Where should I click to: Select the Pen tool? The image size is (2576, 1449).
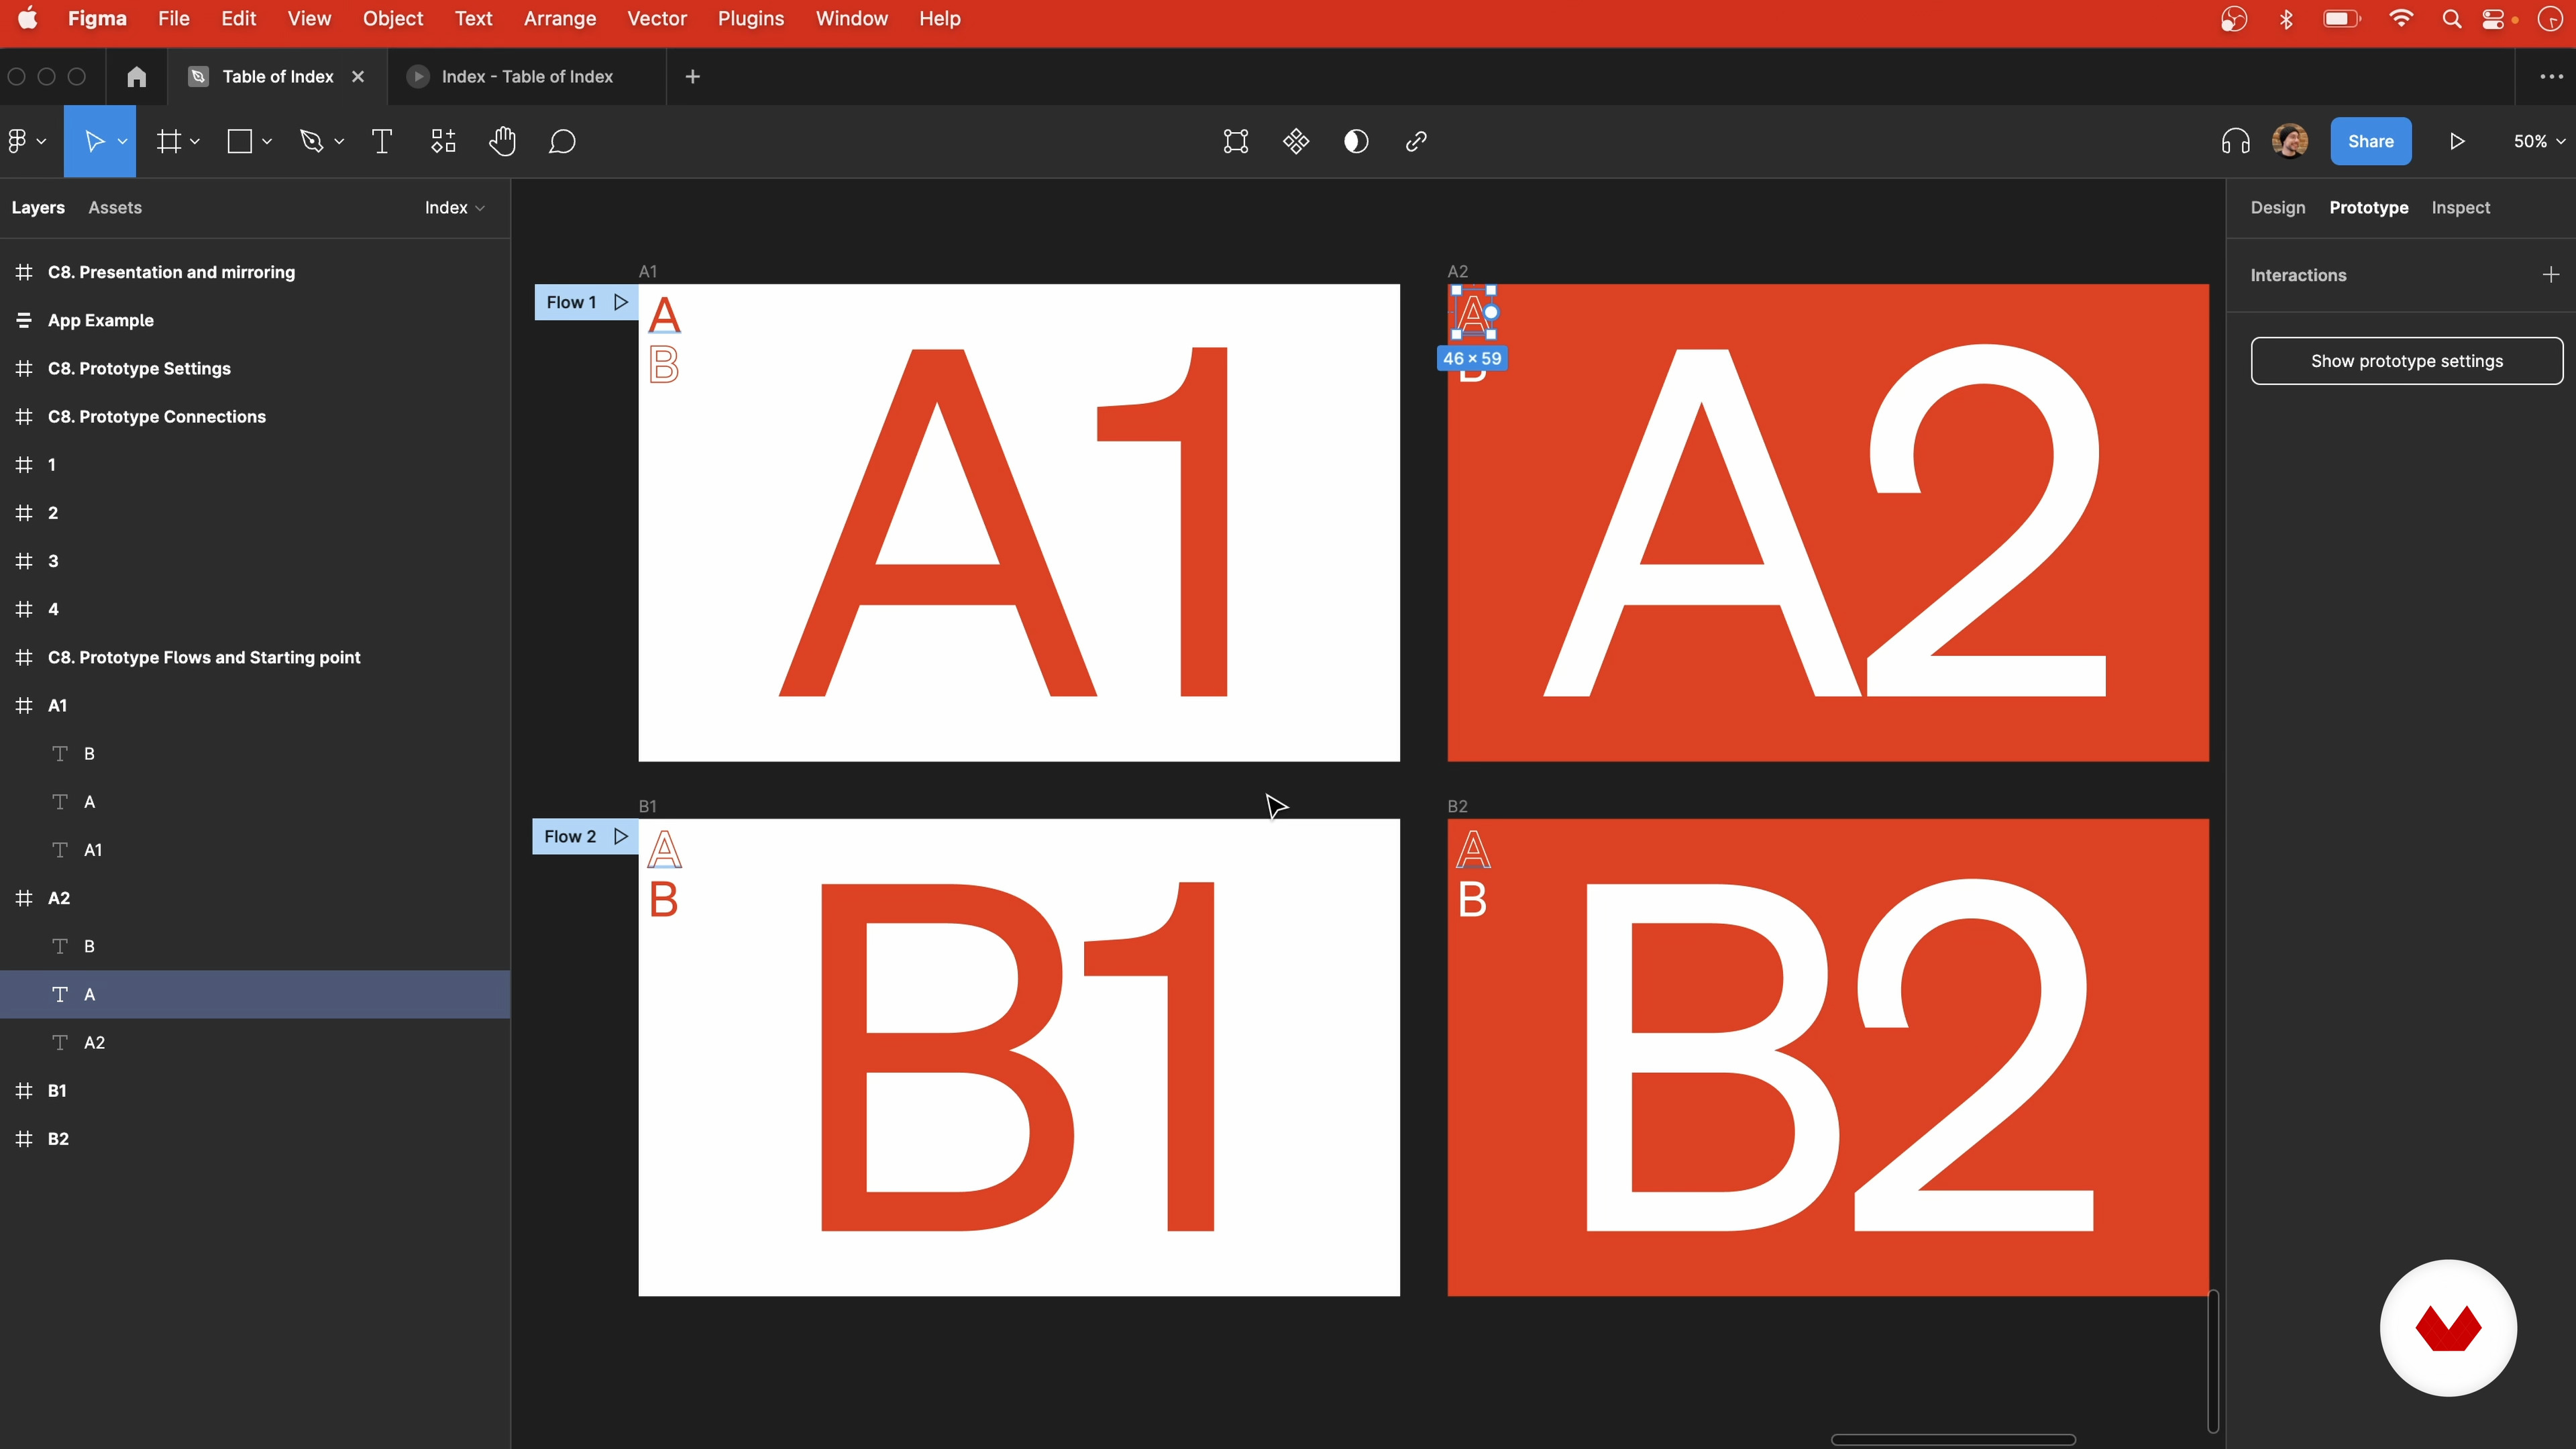click(311, 141)
